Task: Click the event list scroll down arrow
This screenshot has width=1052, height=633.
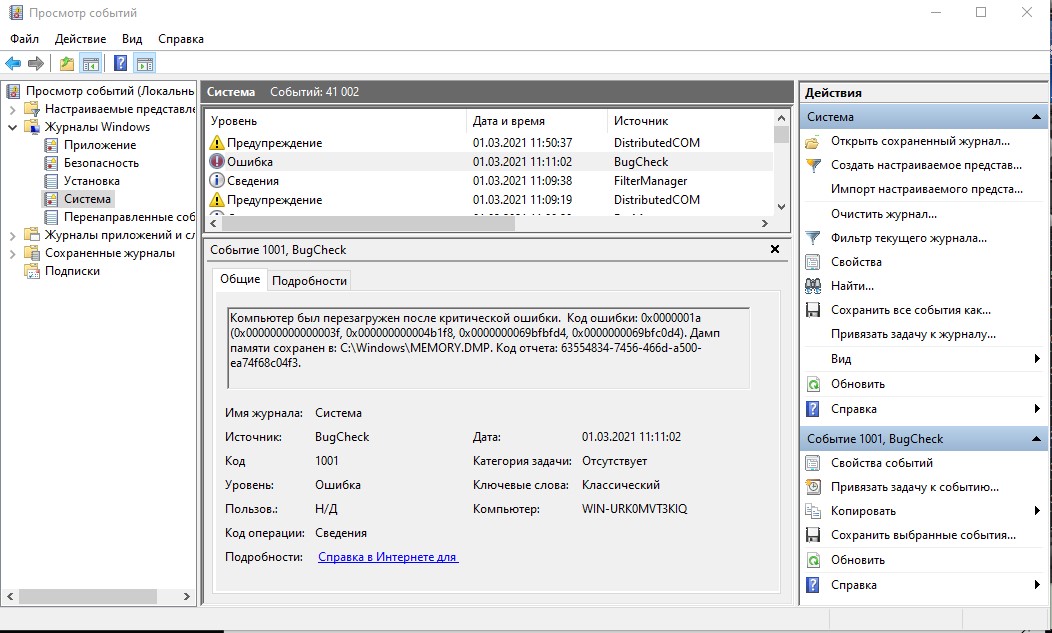Action: (x=781, y=207)
